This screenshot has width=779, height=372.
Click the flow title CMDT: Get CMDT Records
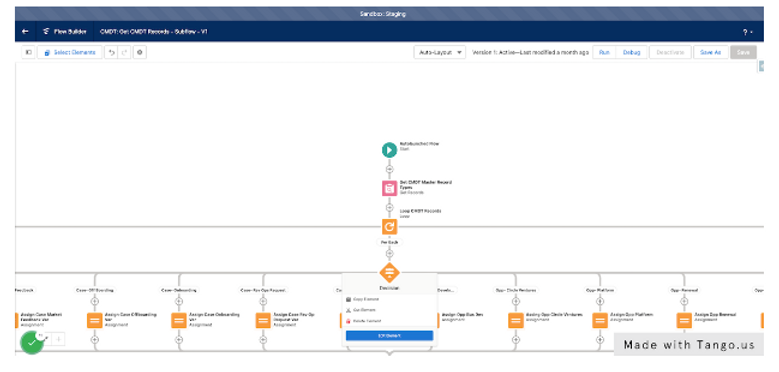coord(154,32)
